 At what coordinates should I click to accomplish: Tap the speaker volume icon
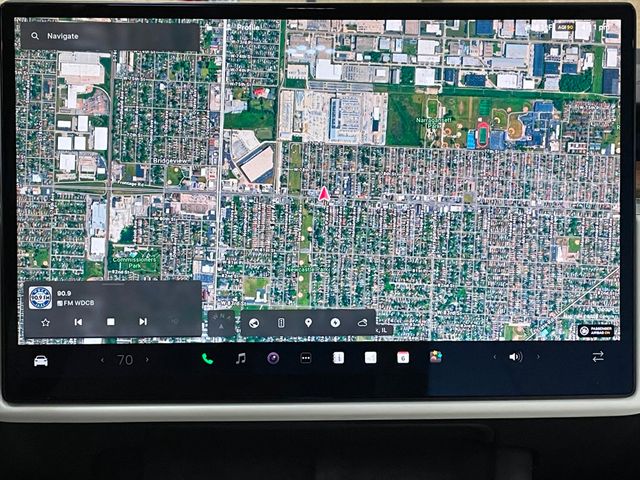pos(516,357)
